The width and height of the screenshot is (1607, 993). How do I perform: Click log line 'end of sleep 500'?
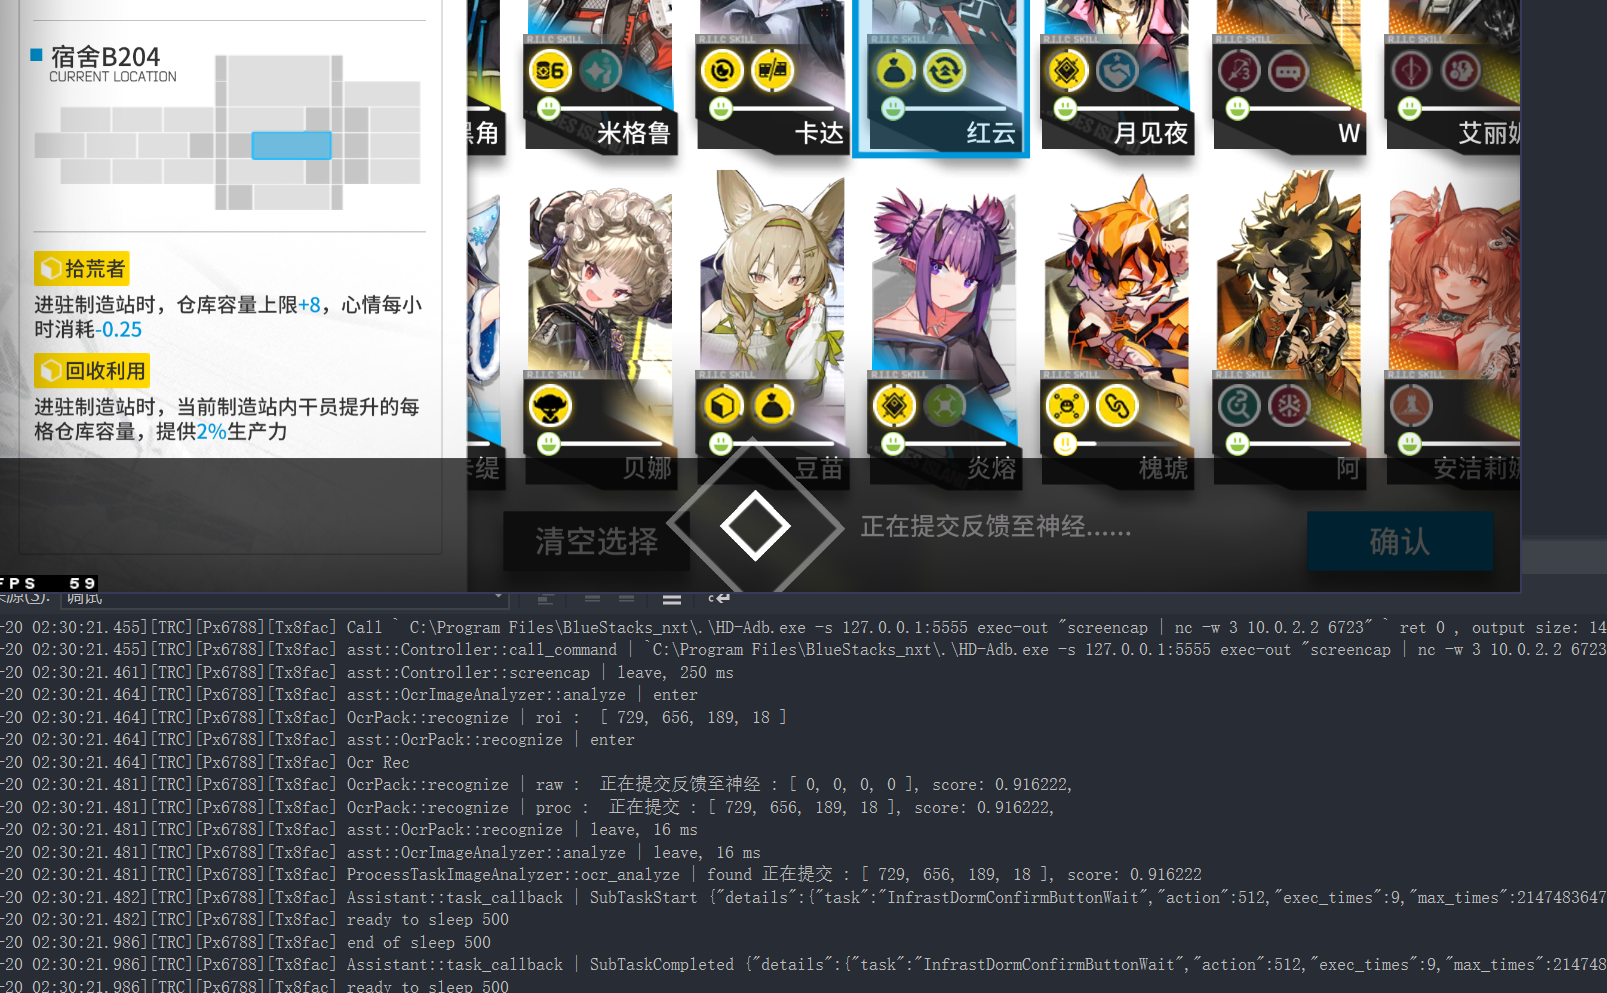(419, 942)
